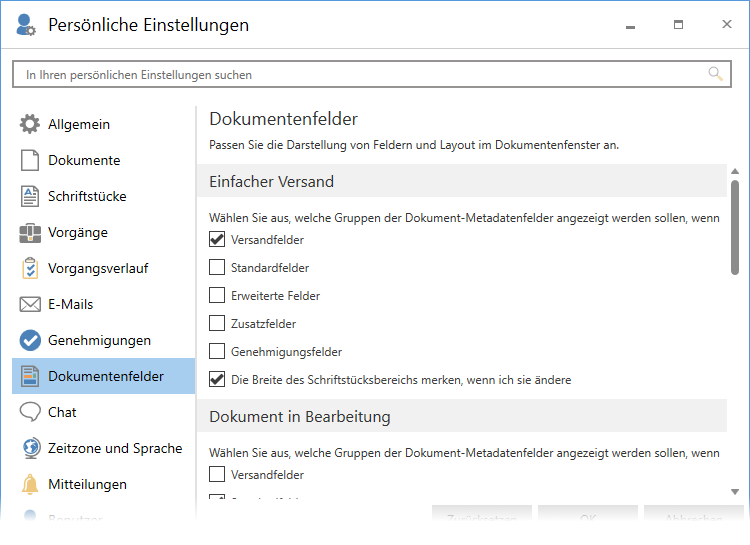
Task: Enable the Standardfelder checkbox
Action: [x=217, y=267]
